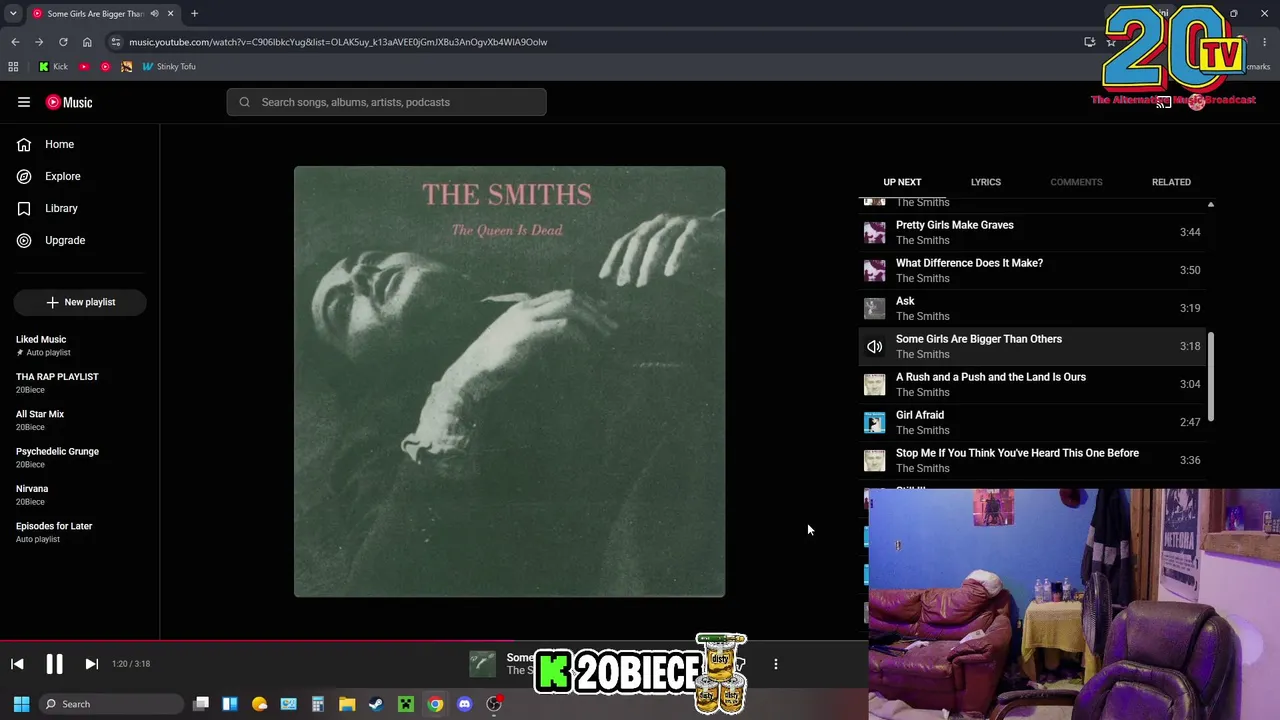Open Episodes for Later playlist

80,532
